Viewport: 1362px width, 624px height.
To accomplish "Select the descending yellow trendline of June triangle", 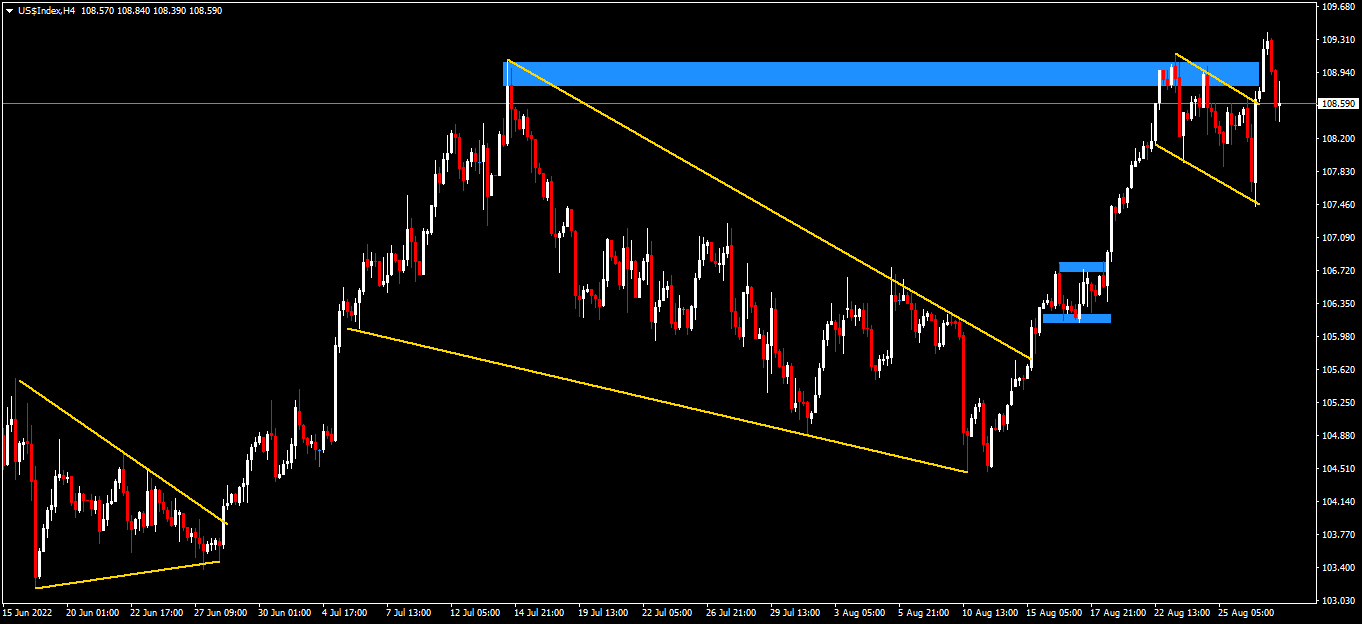I will coord(120,451).
